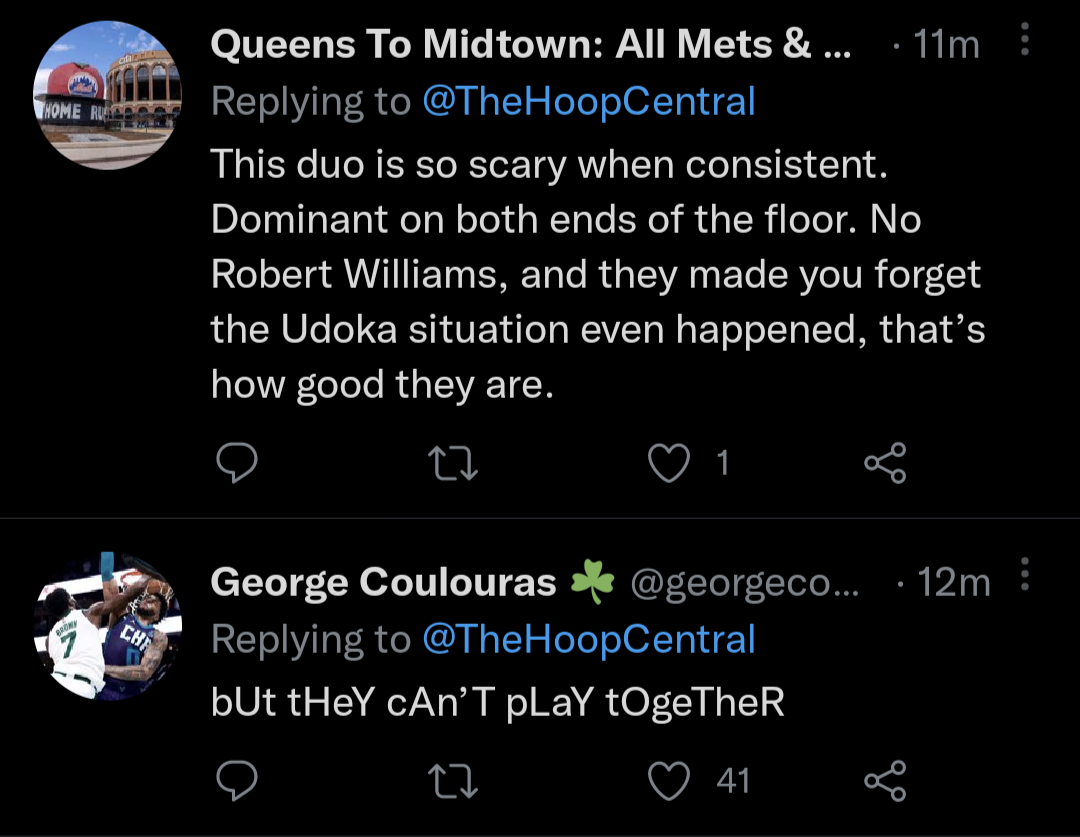
Task: Open more options for Queens To Midtown tweet
Action: pyautogui.click(x=1024, y=41)
